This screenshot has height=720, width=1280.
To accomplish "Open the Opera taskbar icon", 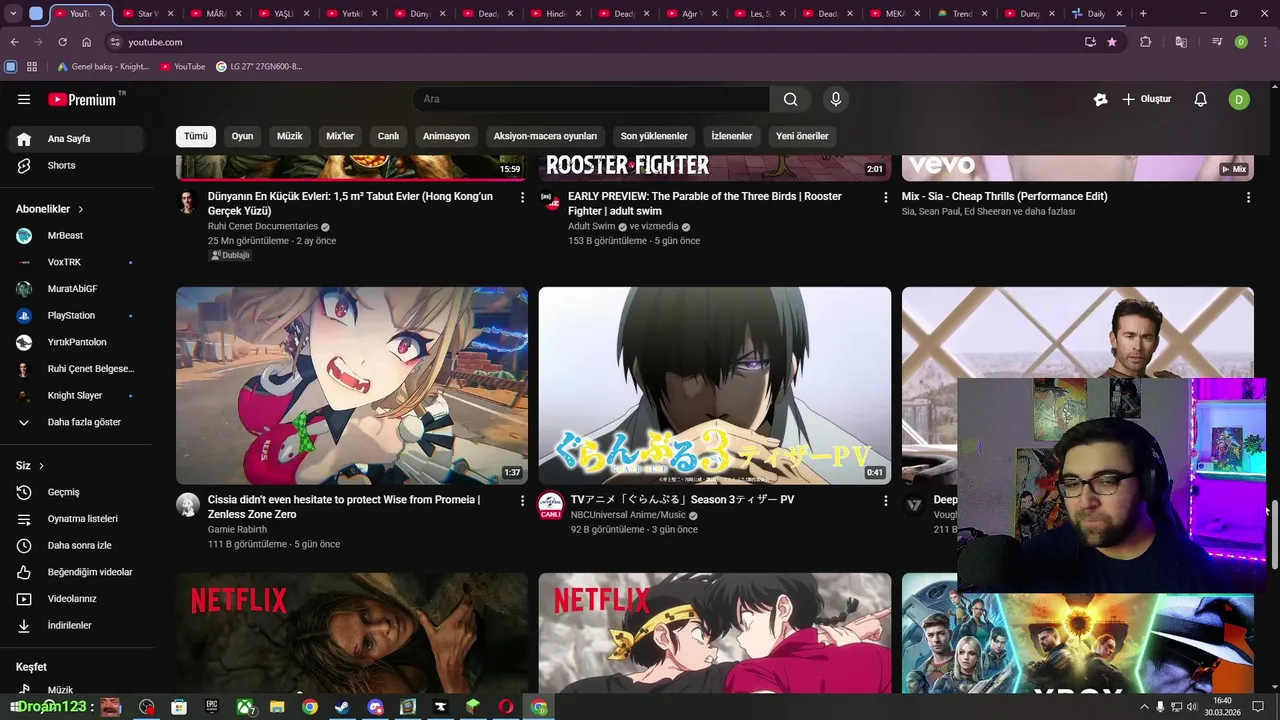I will [x=506, y=707].
